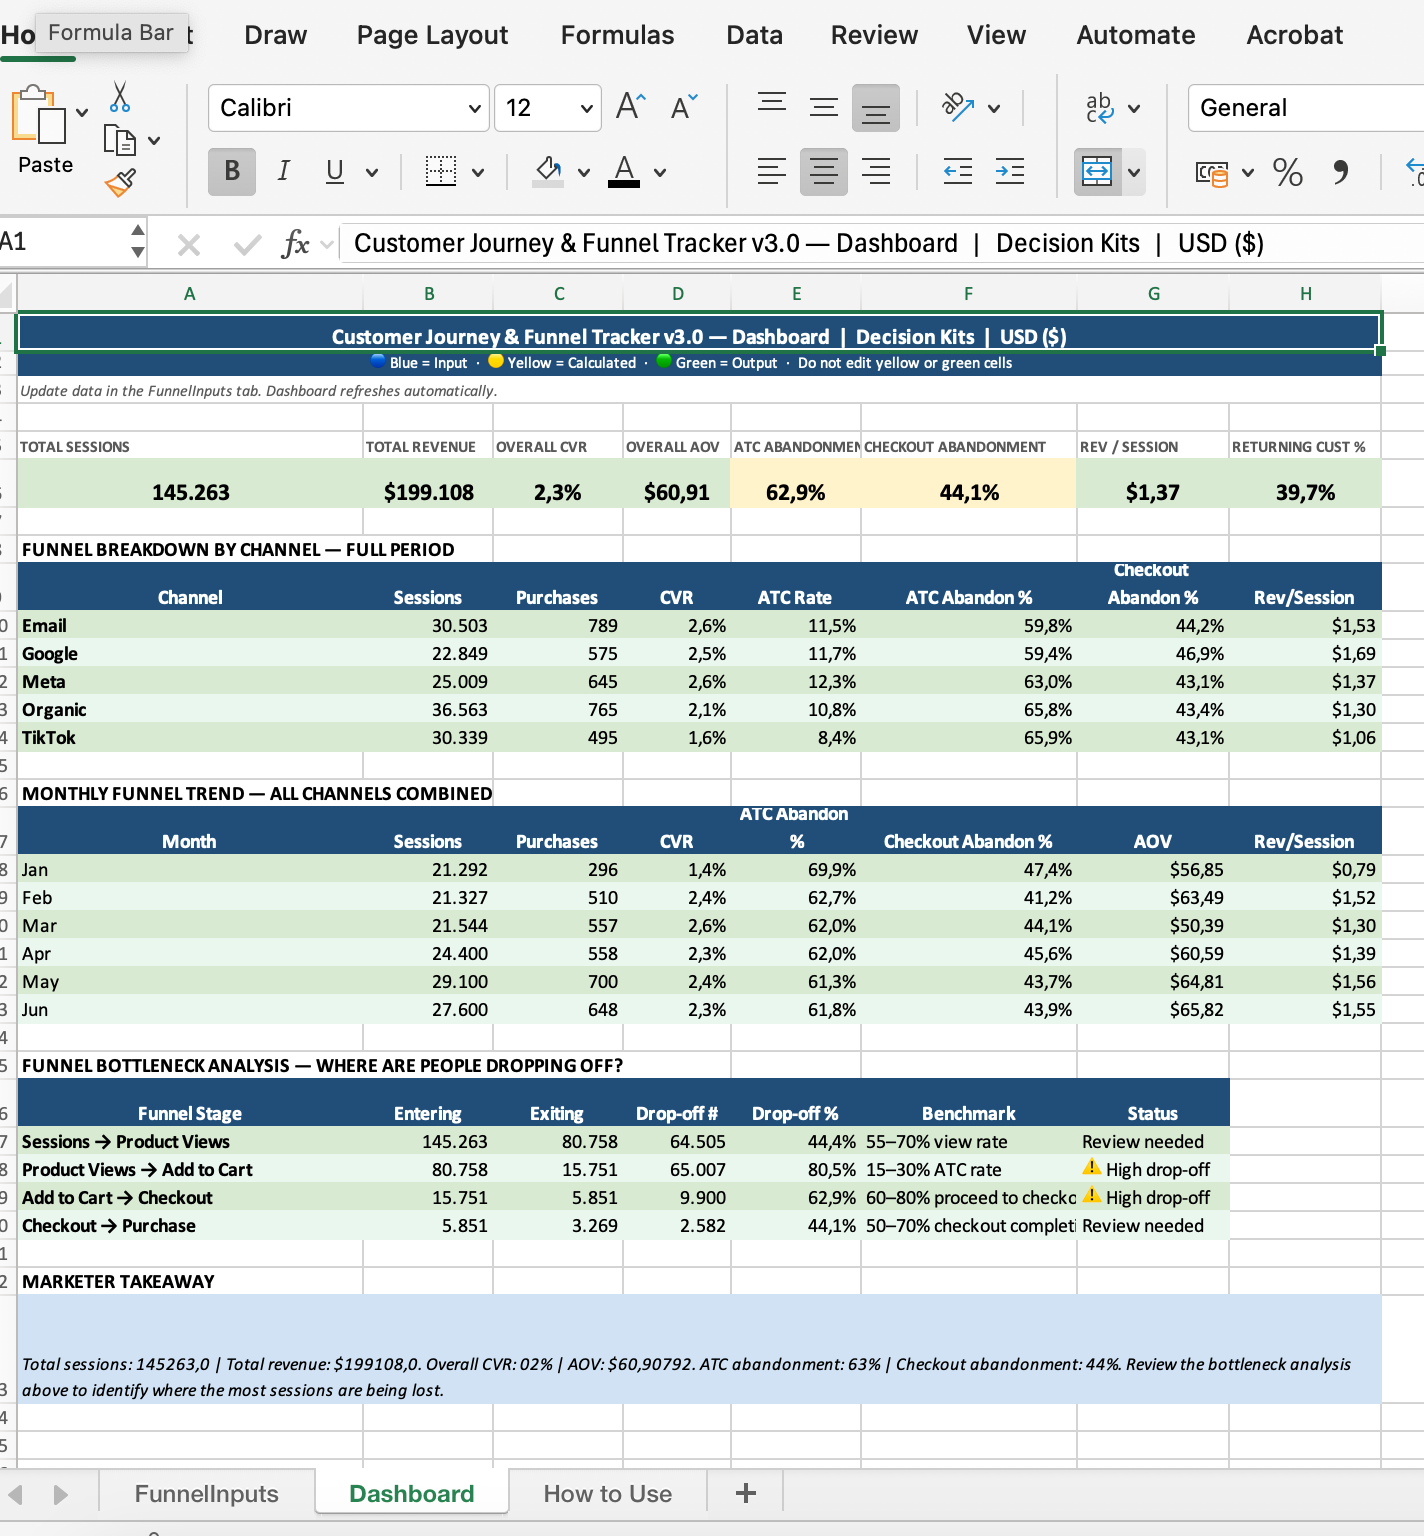Go to next sheet arrow

coord(60,1494)
